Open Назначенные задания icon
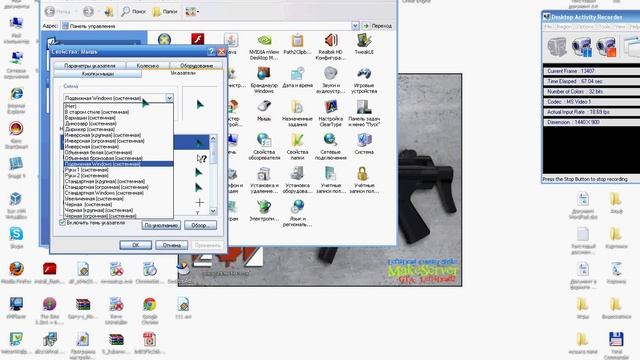The width and height of the screenshot is (640, 360). 297,113
